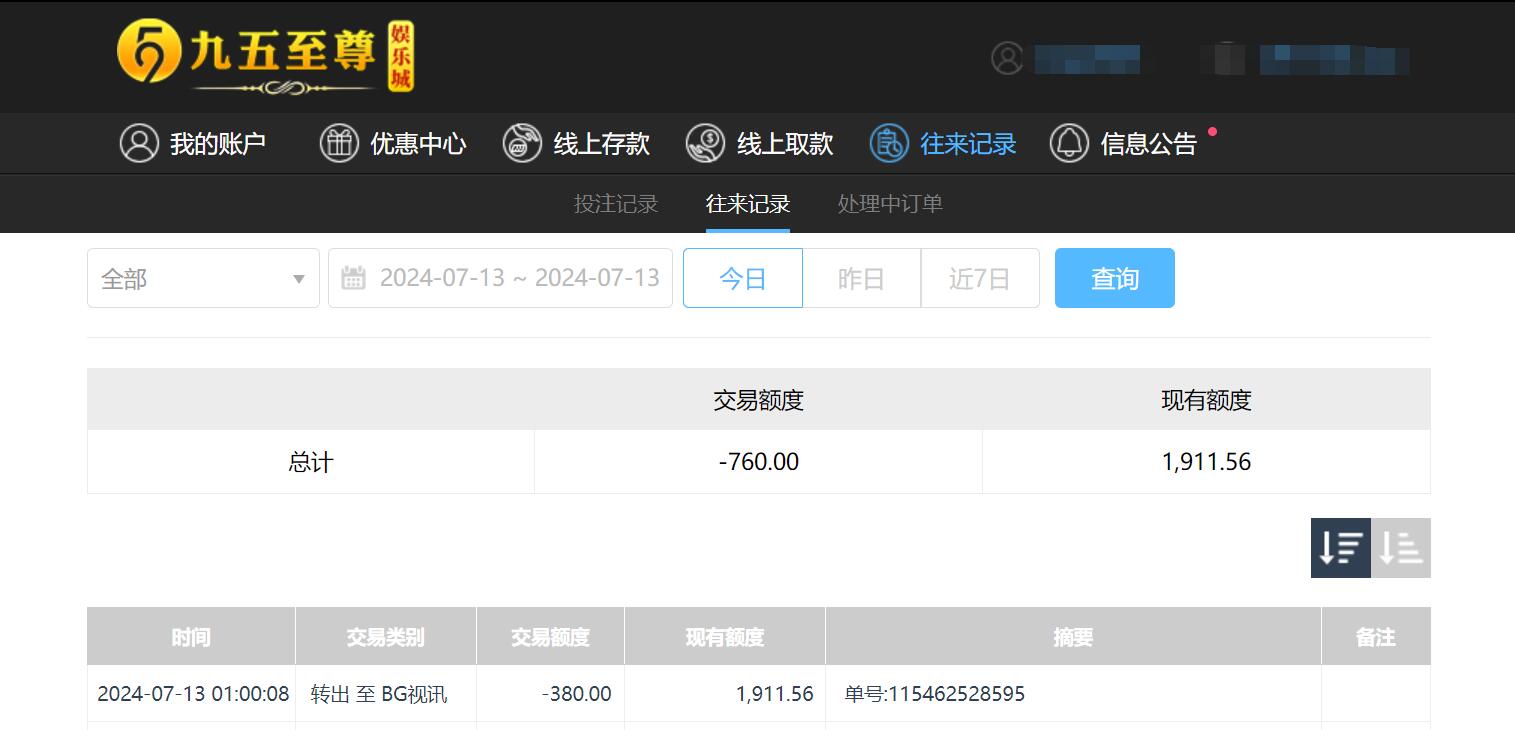Select the 近7日 filter button
The height and width of the screenshot is (730, 1515).
(980, 278)
